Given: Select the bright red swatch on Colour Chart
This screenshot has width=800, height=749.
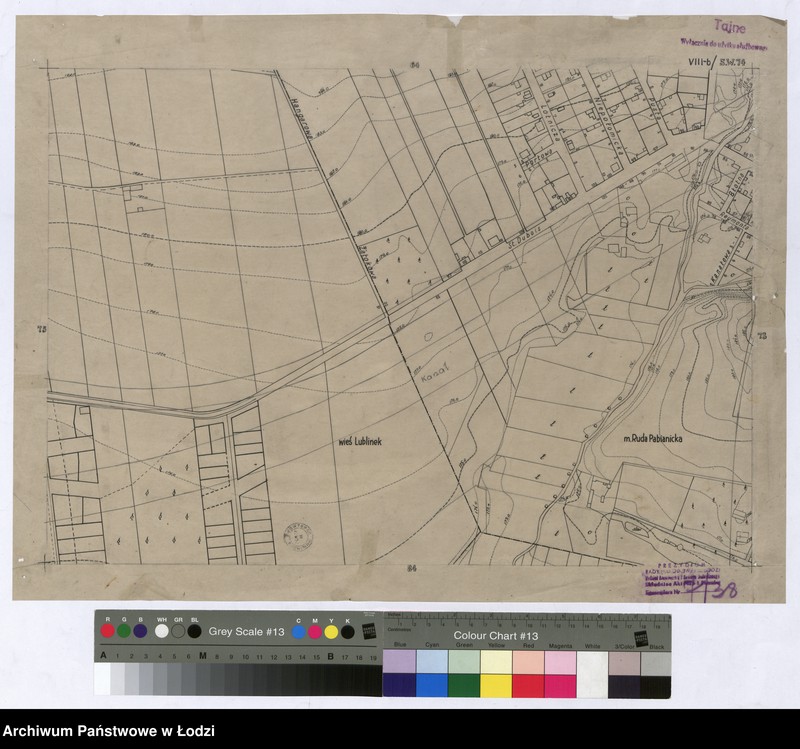Looking at the screenshot, I should tap(528, 685).
